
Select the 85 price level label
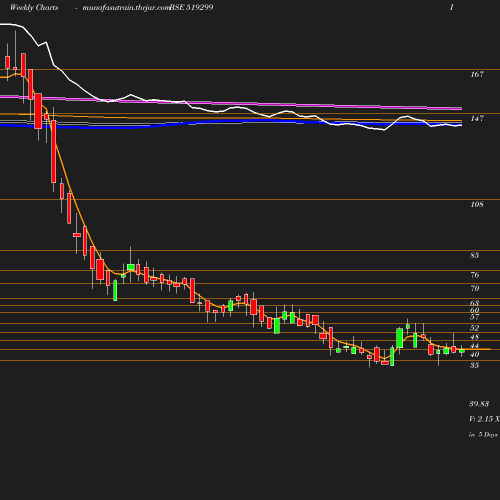(474, 255)
